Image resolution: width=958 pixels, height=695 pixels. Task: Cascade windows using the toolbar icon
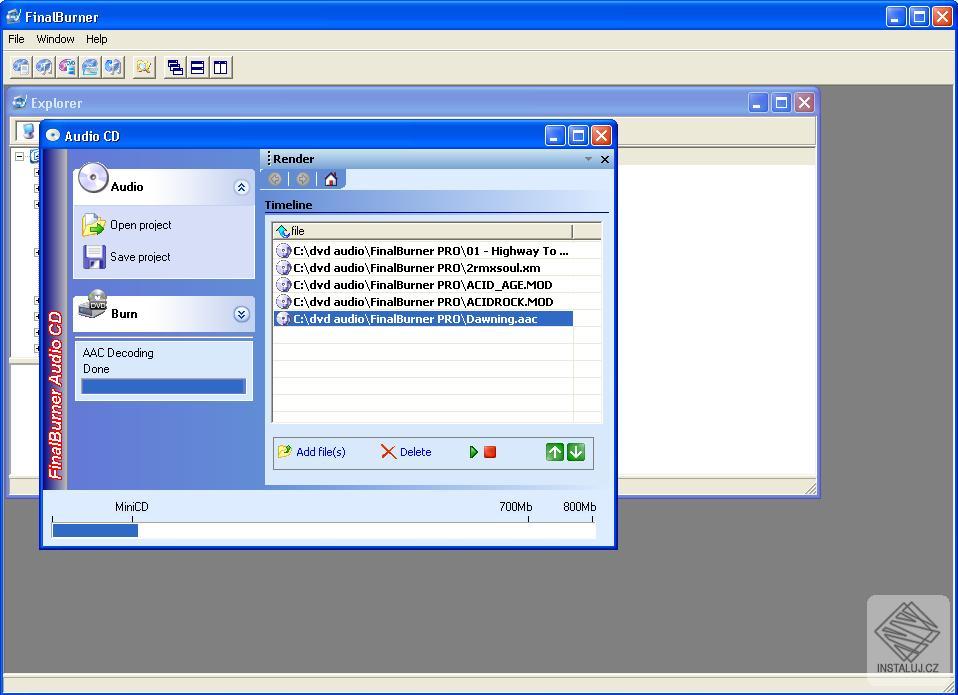tap(175, 67)
